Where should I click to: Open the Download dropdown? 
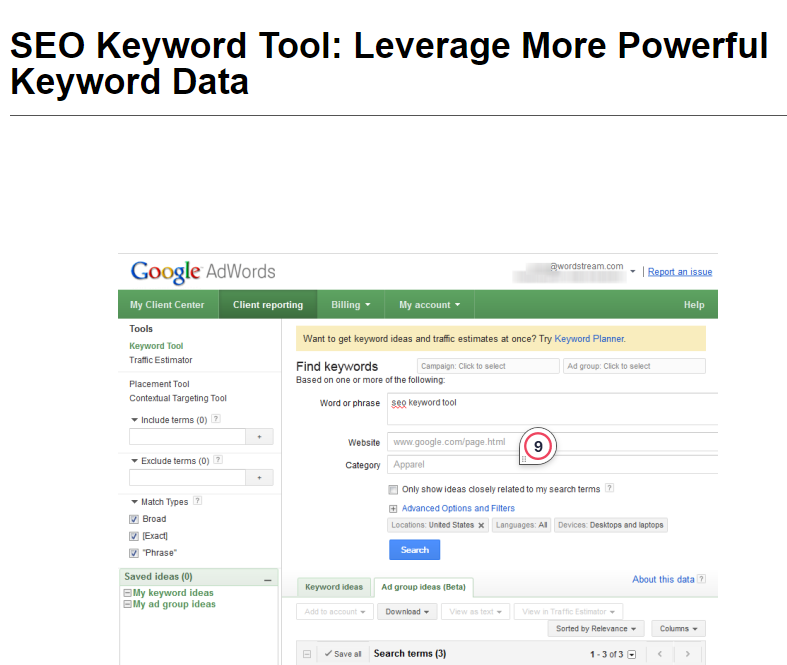[x=407, y=612]
